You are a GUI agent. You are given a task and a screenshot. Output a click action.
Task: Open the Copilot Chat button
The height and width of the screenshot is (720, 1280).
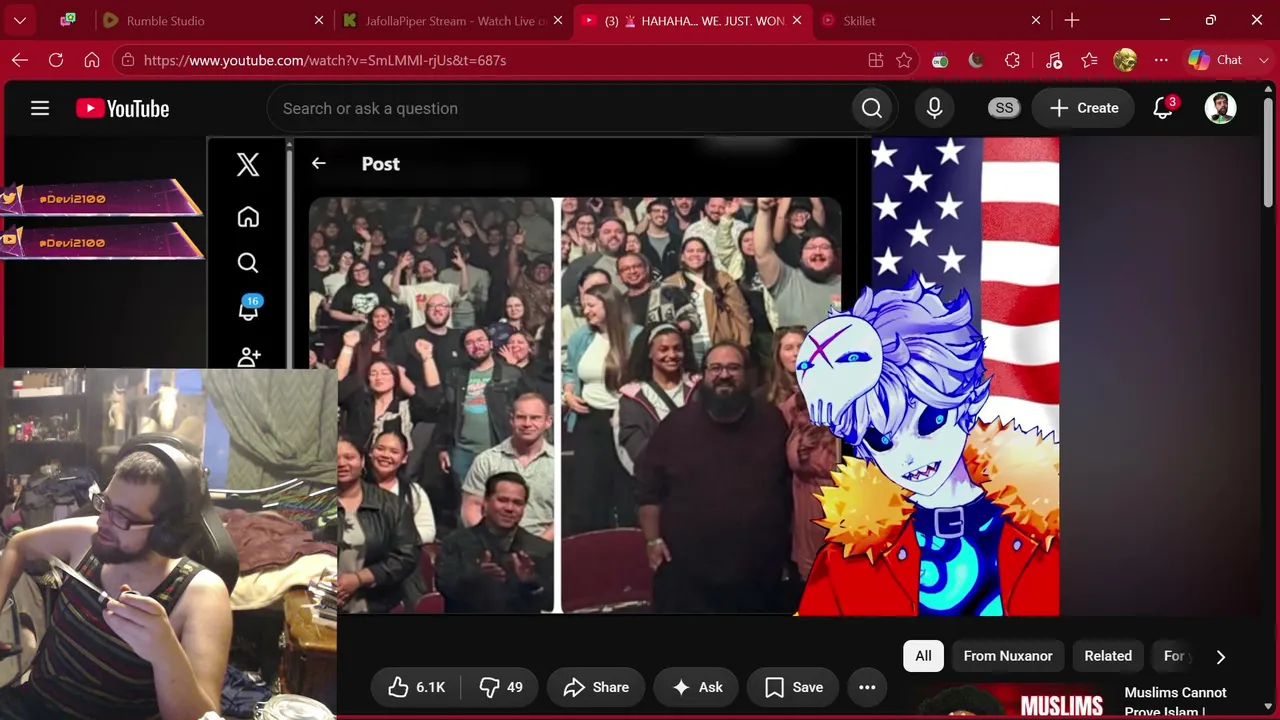1215,60
